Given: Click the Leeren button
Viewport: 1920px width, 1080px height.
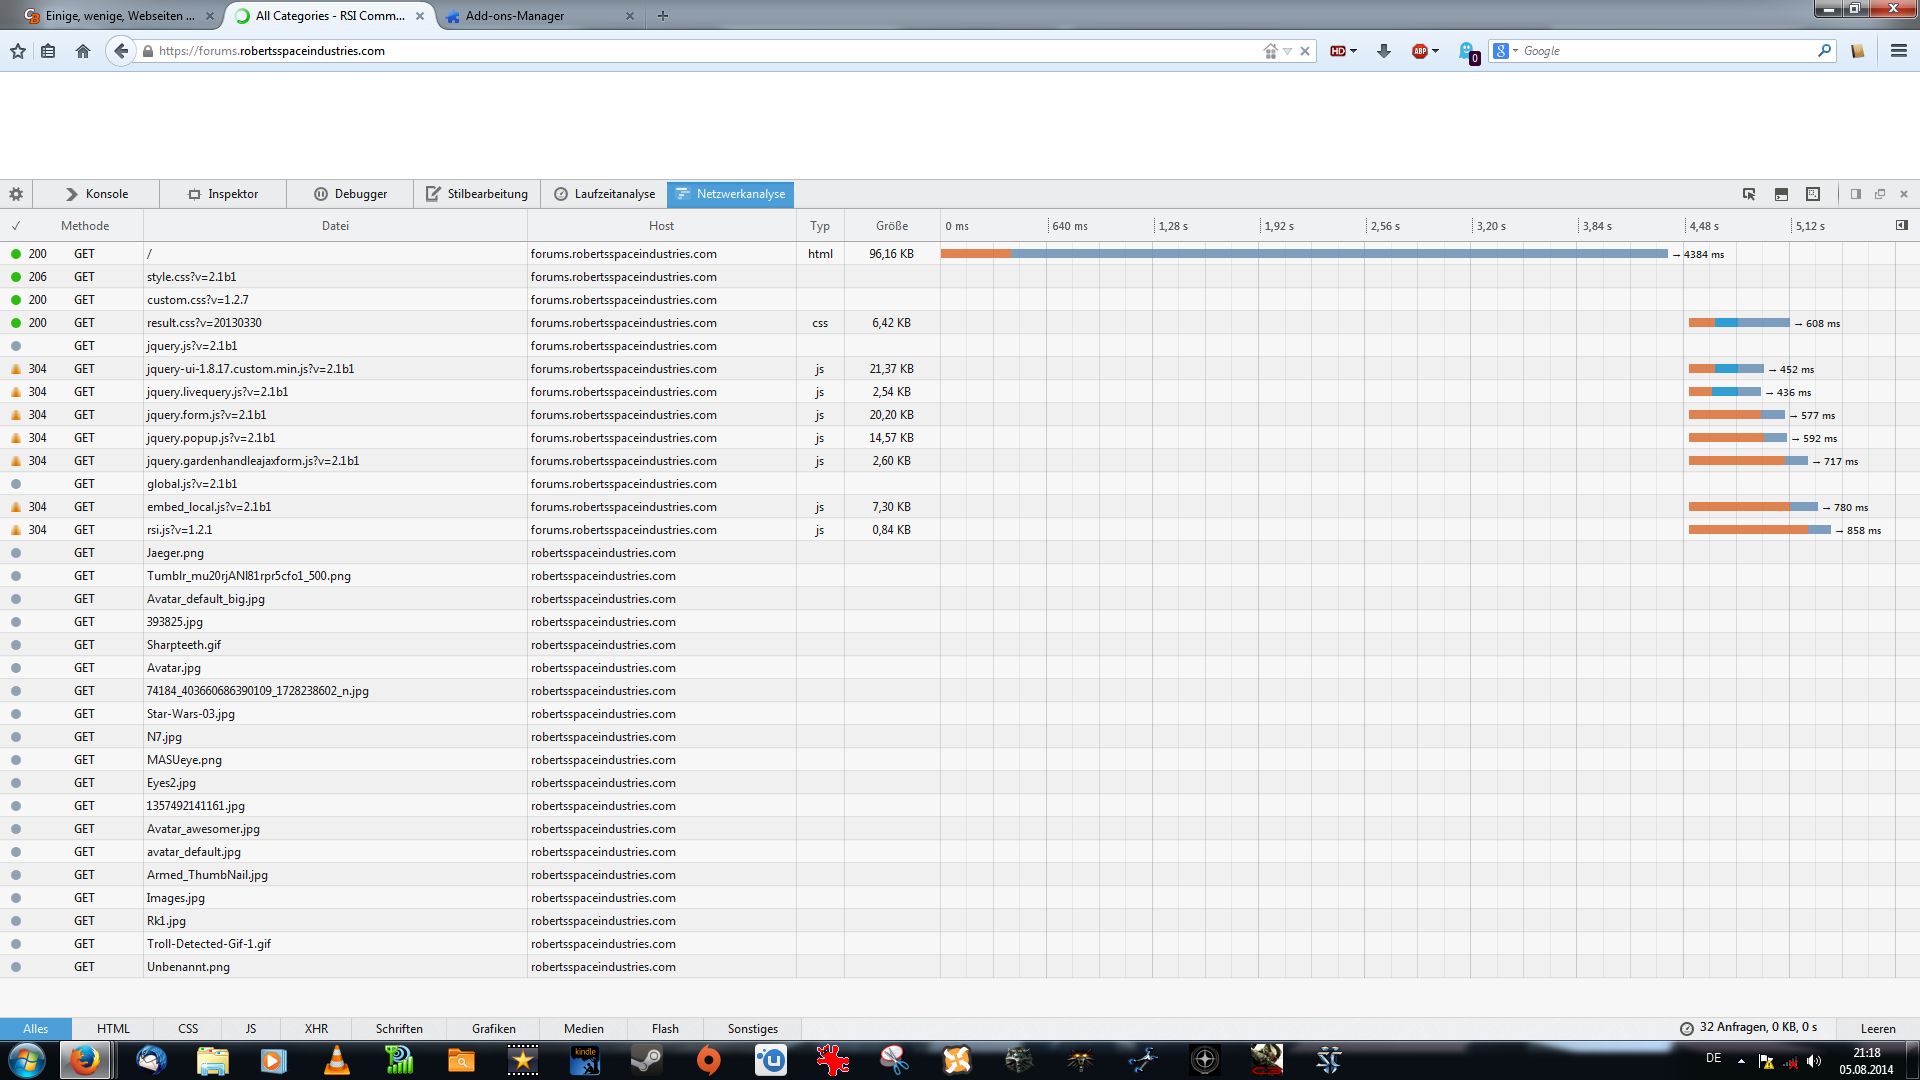Looking at the screenshot, I should (1877, 1028).
